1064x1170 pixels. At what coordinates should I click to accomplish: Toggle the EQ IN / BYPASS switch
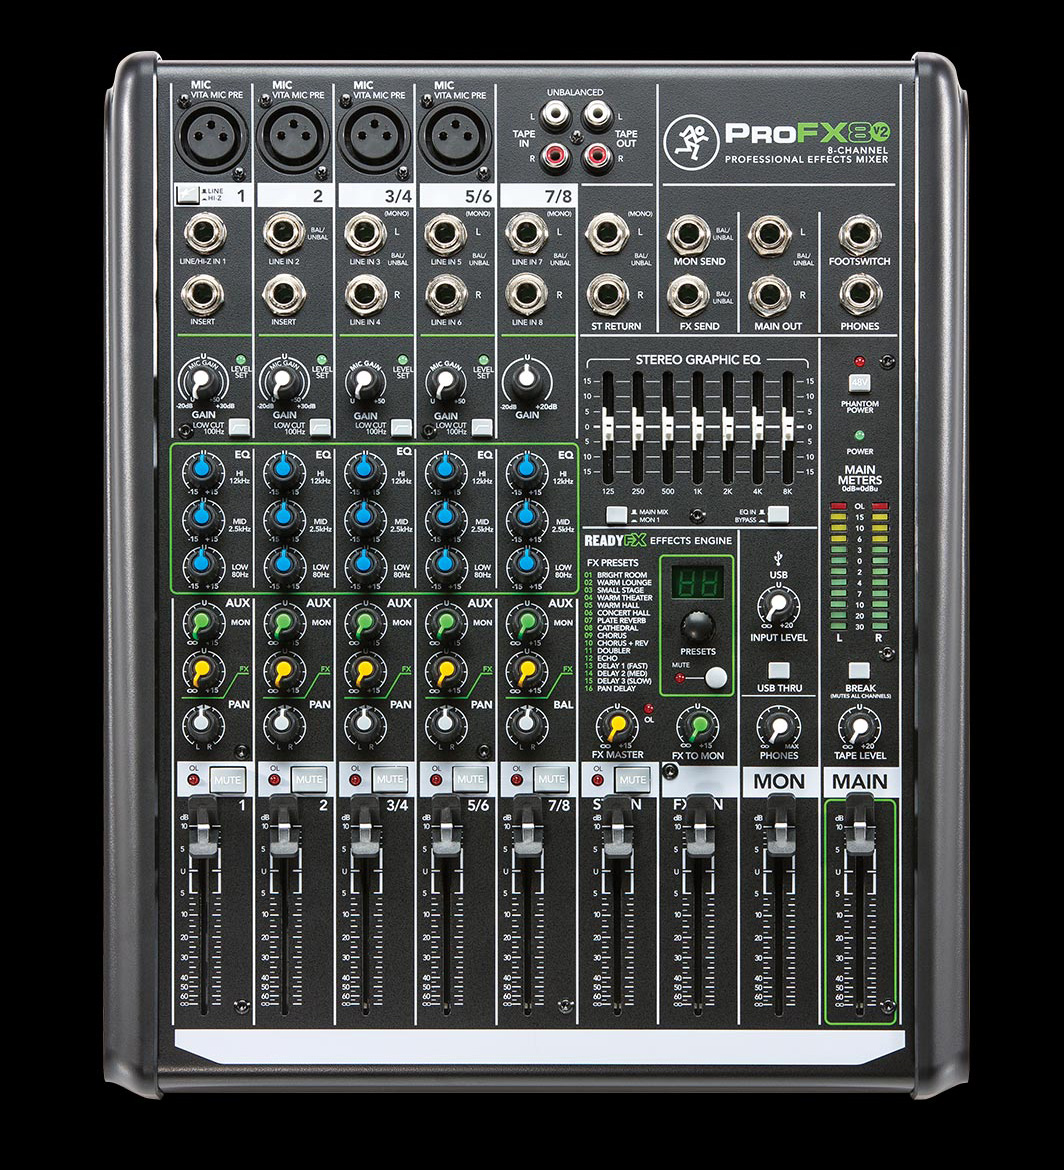(x=778, y=514)
